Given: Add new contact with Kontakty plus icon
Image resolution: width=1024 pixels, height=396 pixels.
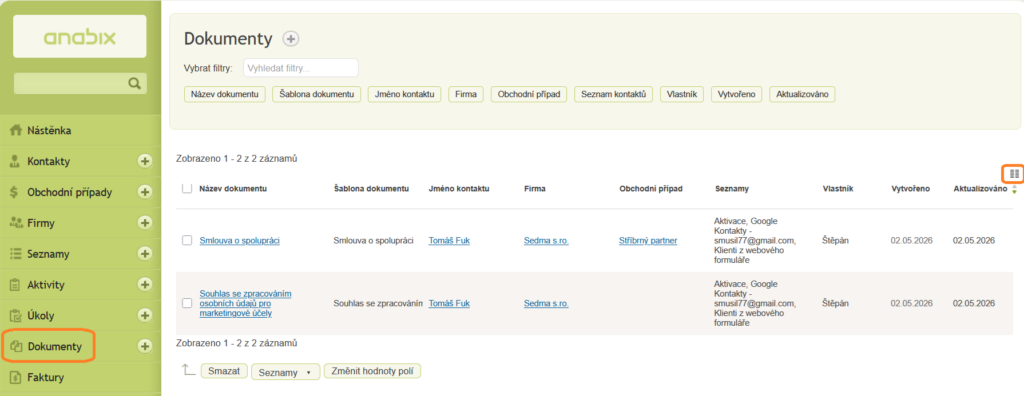Looking at the screenshot, I should tap(145, 161).
